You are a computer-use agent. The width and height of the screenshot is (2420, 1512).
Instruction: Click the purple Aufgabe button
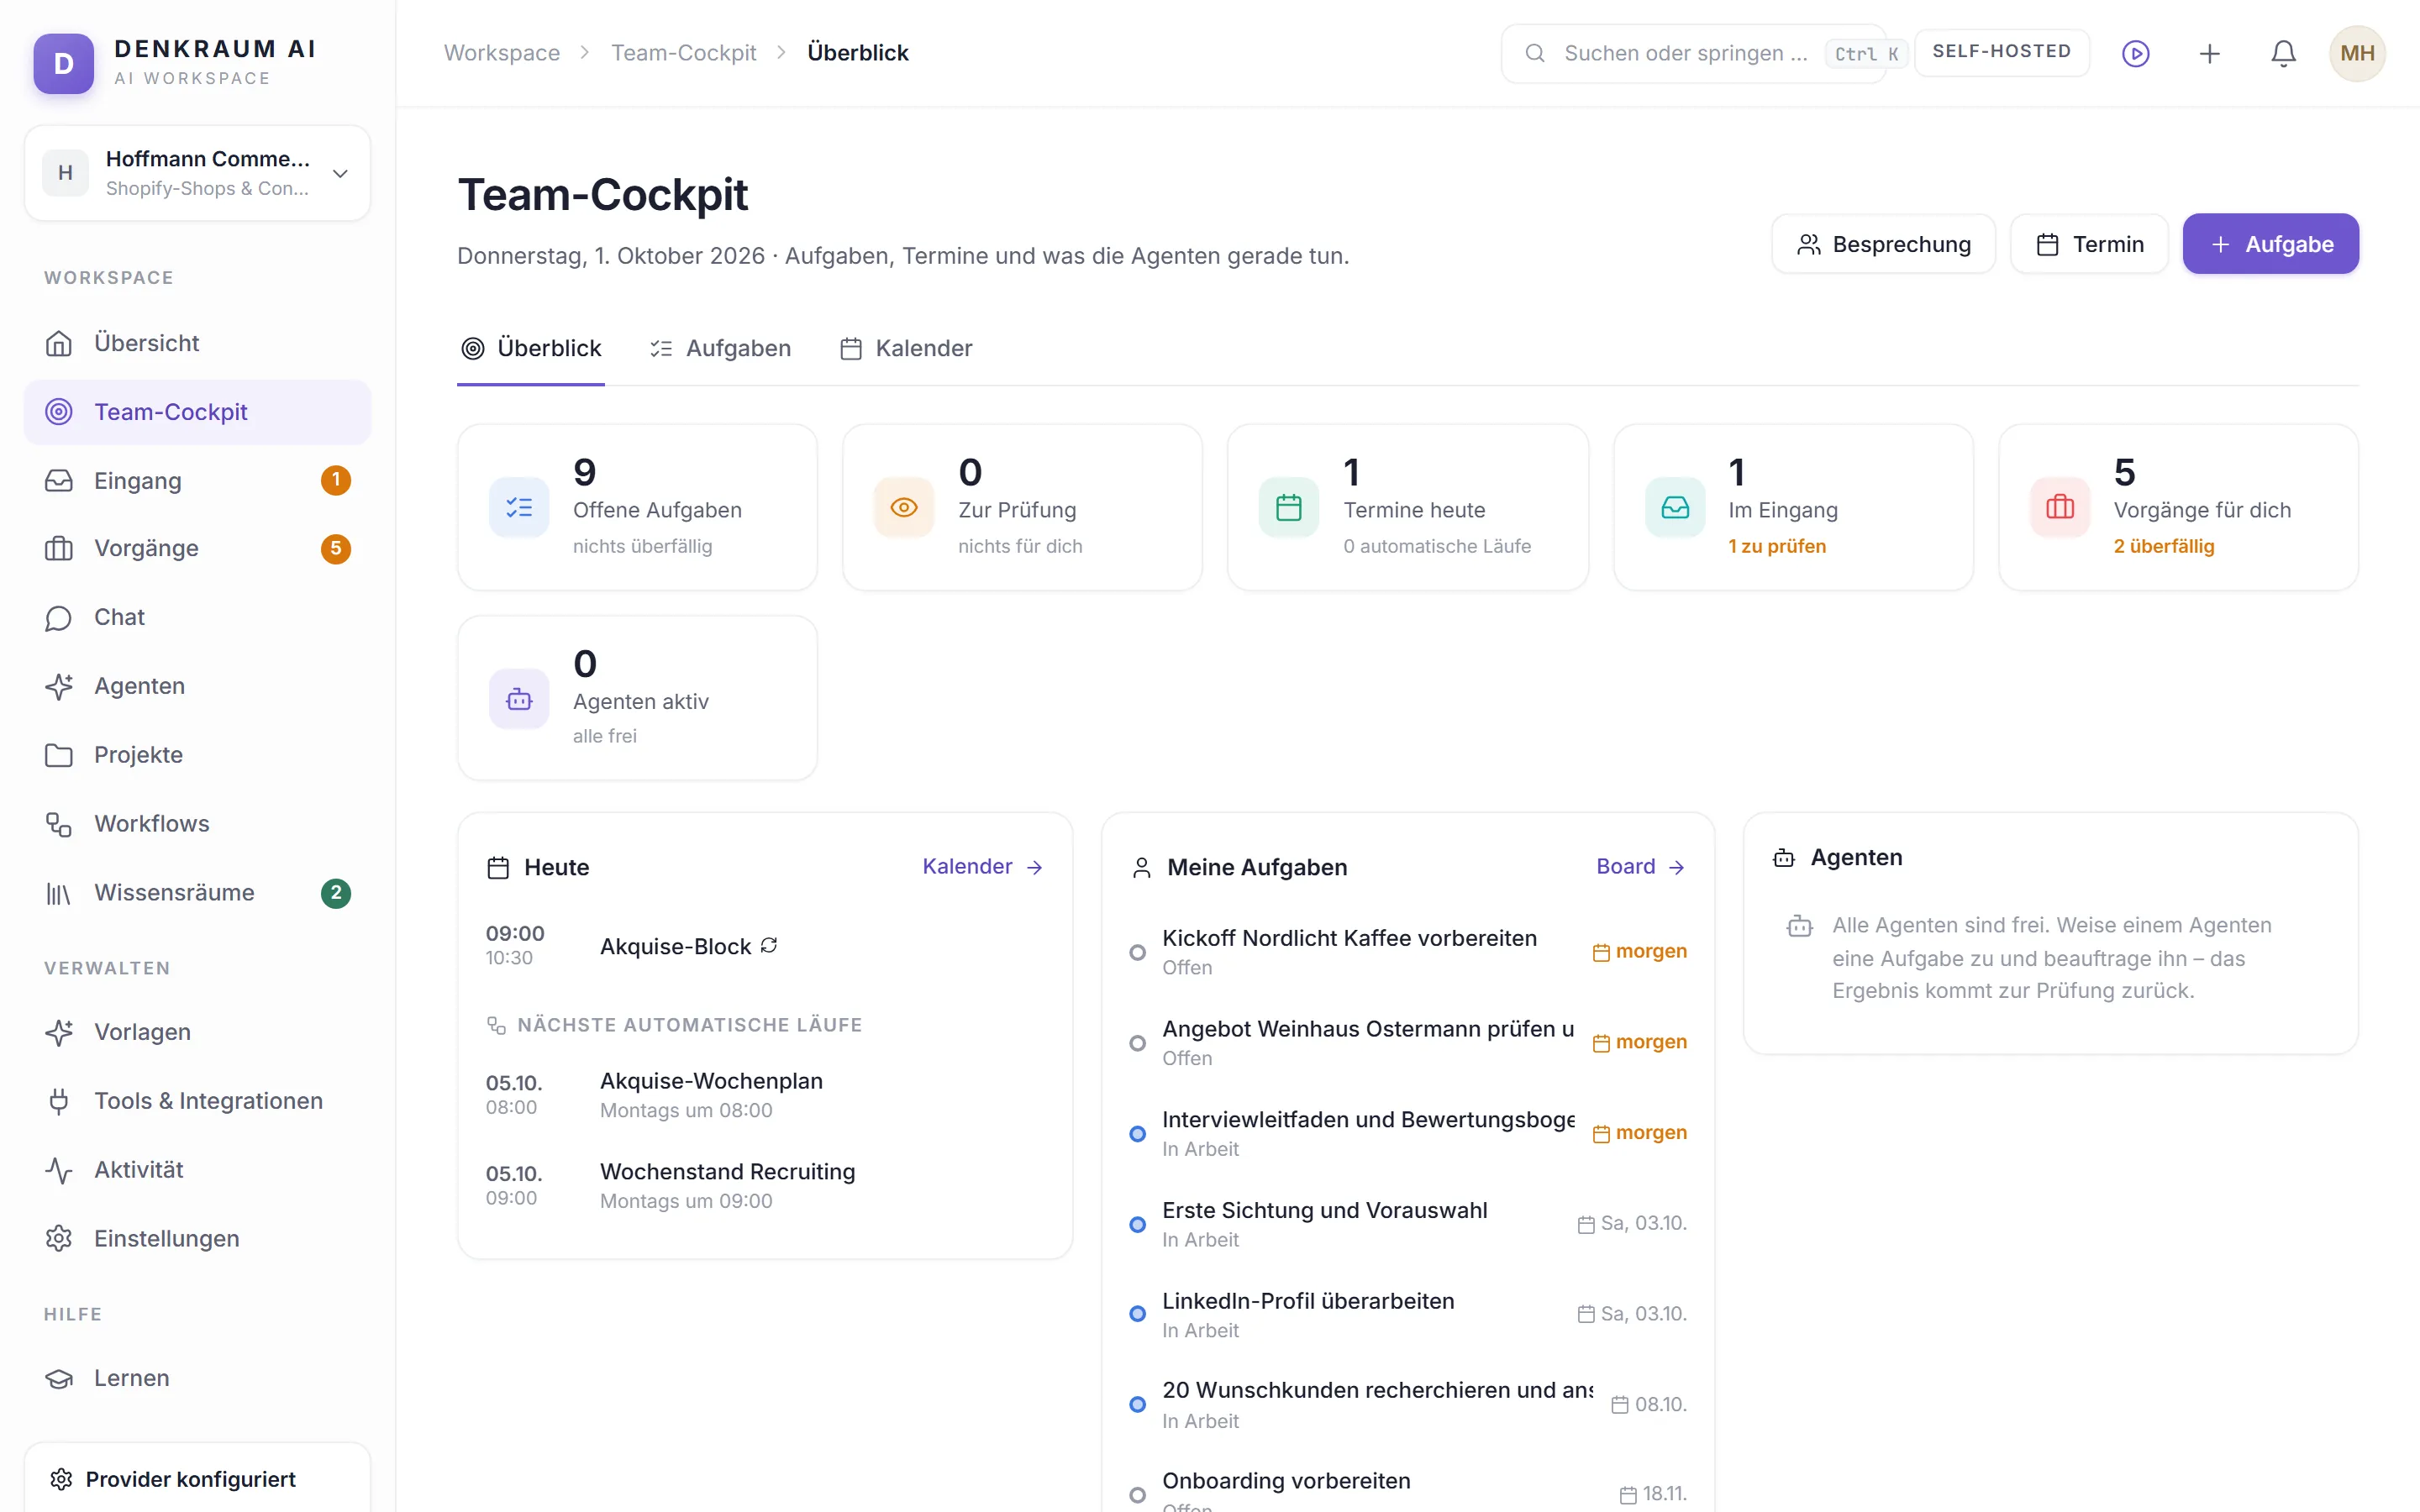tap(2270, 244)
